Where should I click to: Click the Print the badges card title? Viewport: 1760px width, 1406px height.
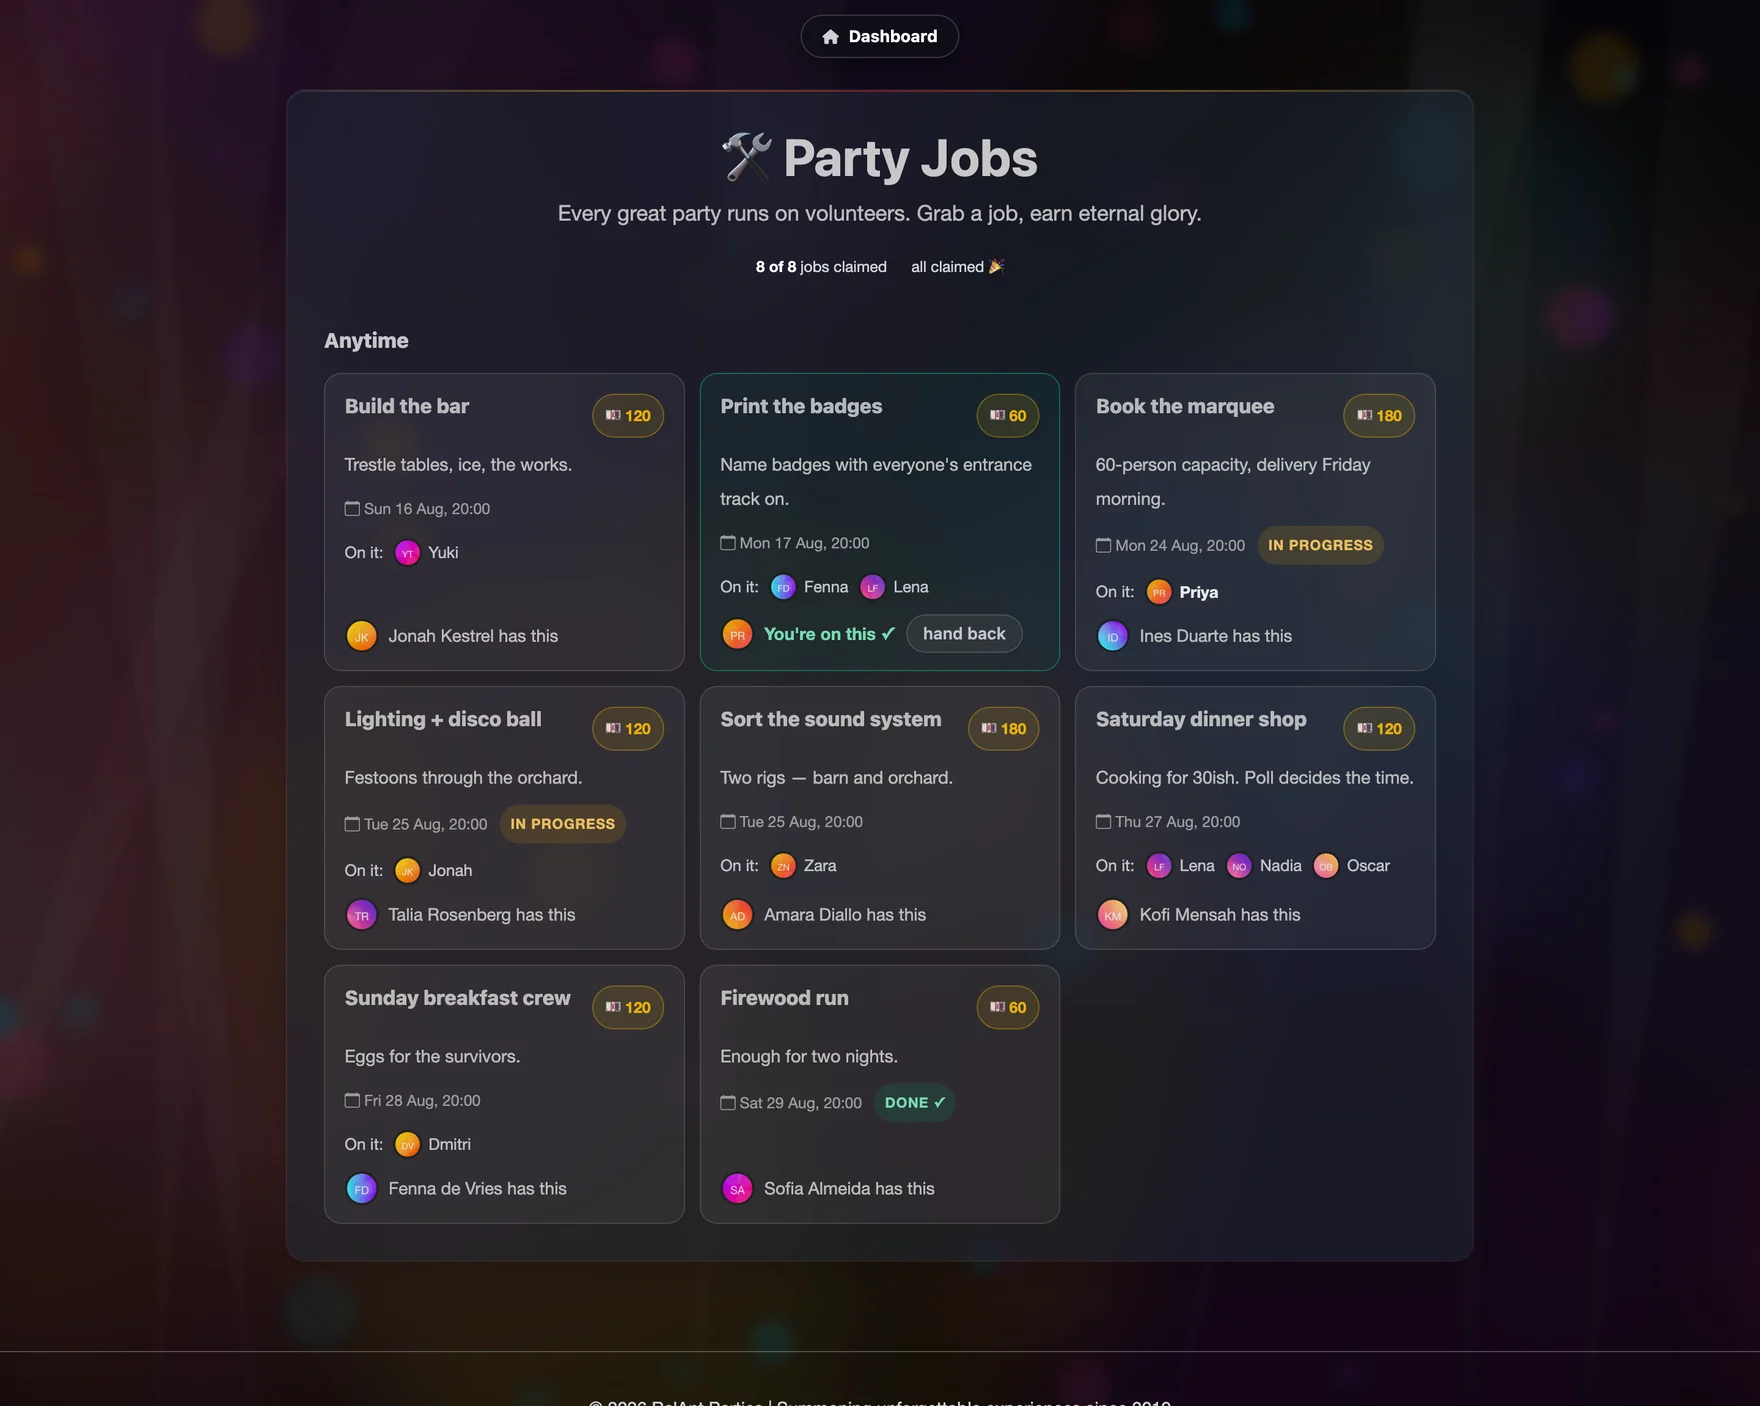click(801, 406)
